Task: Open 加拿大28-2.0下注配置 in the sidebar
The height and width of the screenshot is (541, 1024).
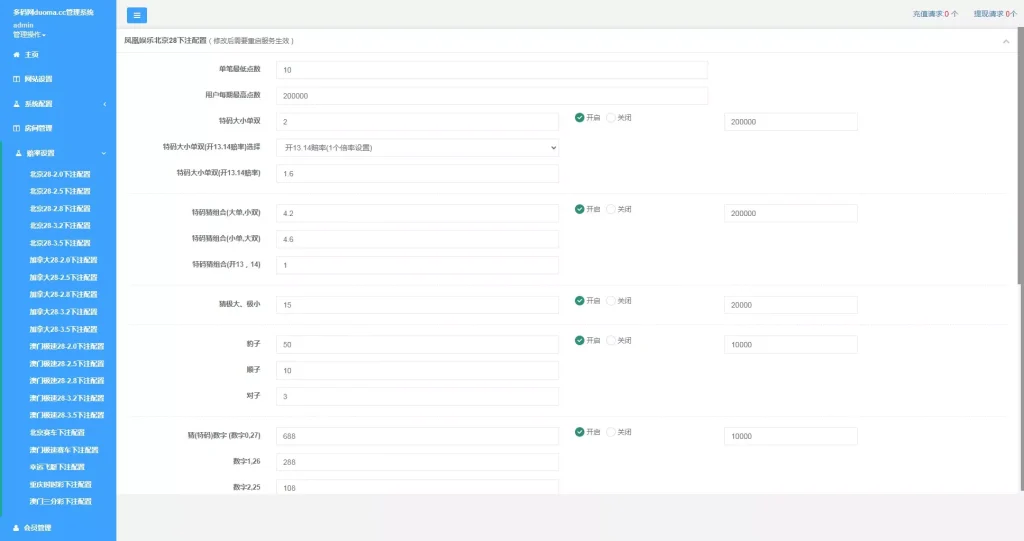Action: pos(63,260)
